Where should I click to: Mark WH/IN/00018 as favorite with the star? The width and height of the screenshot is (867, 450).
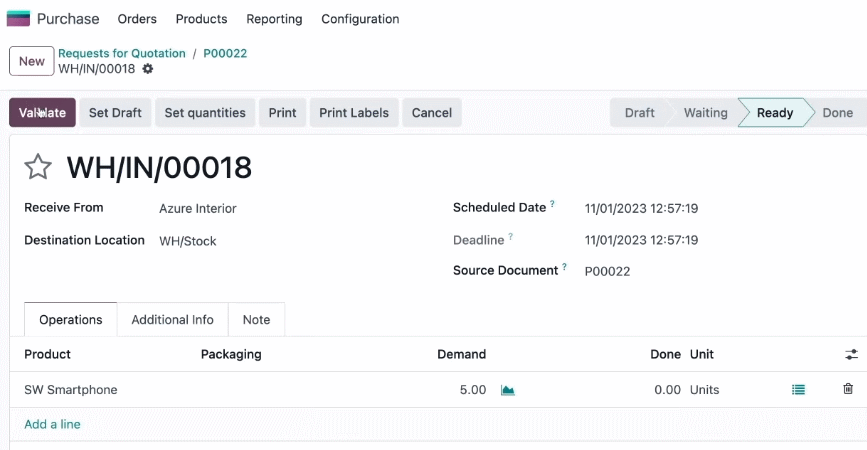coord(38,167)
